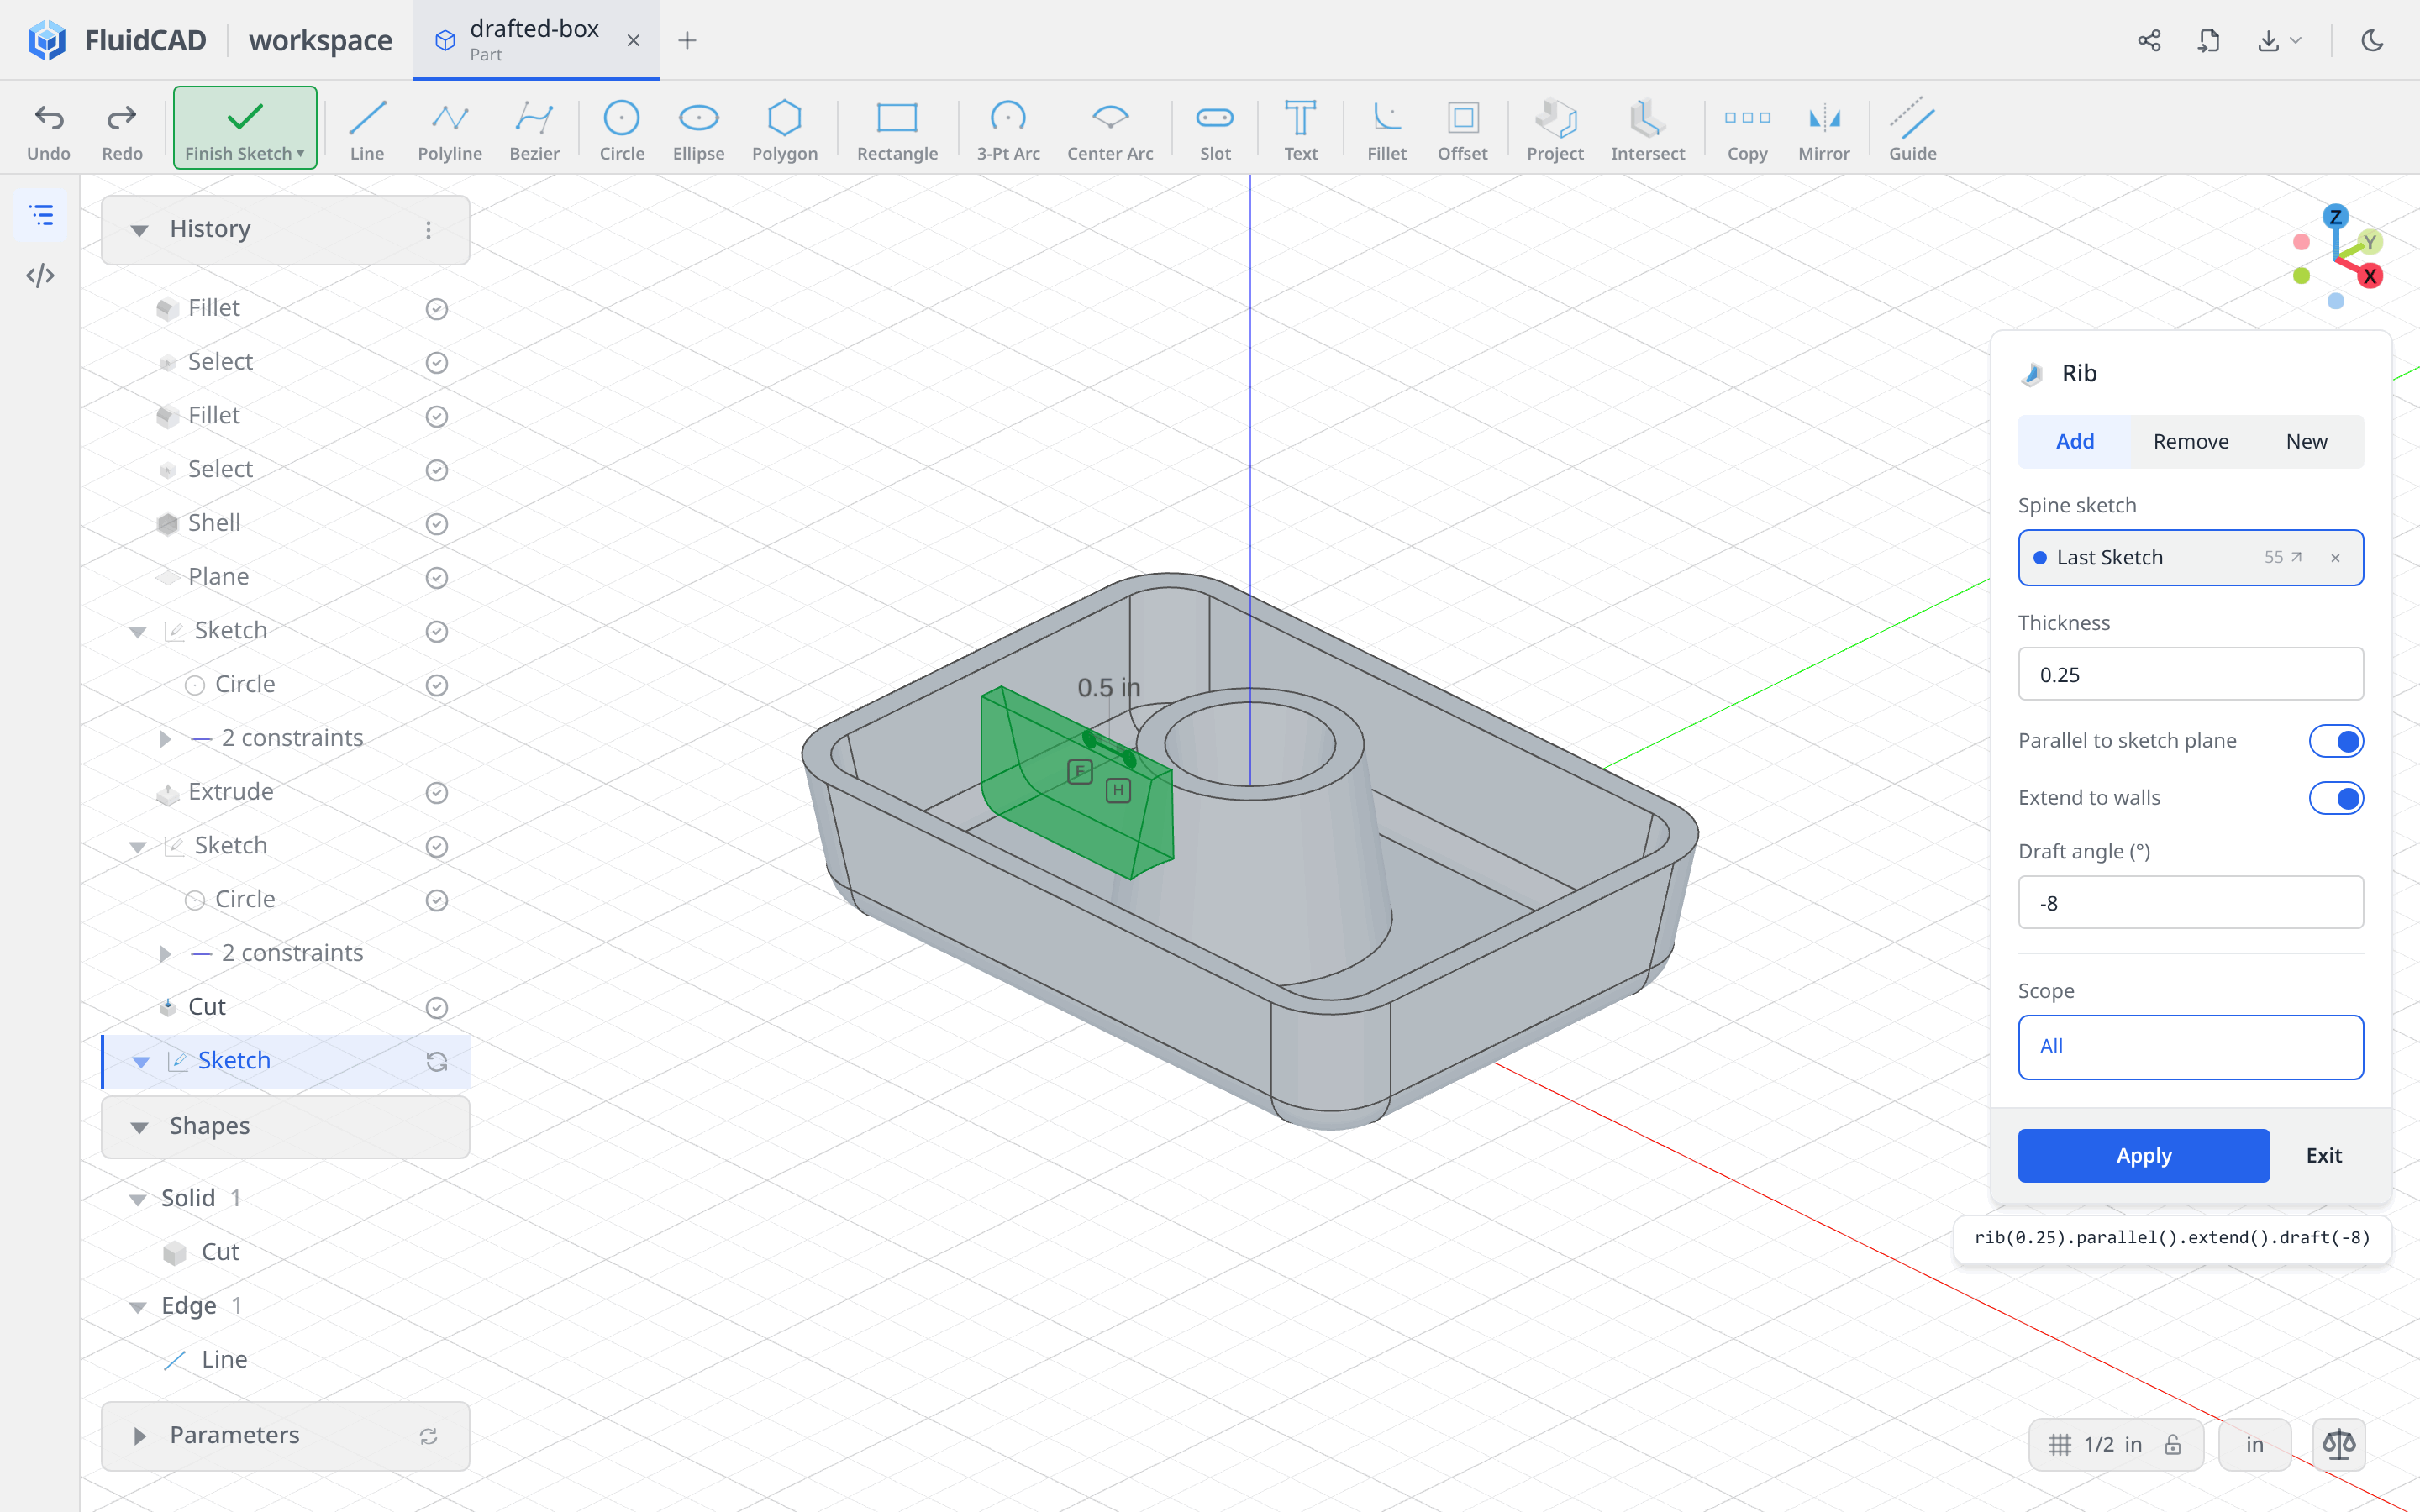
Task: Toggle status check of Shell feature
Action: pos(436,523)
